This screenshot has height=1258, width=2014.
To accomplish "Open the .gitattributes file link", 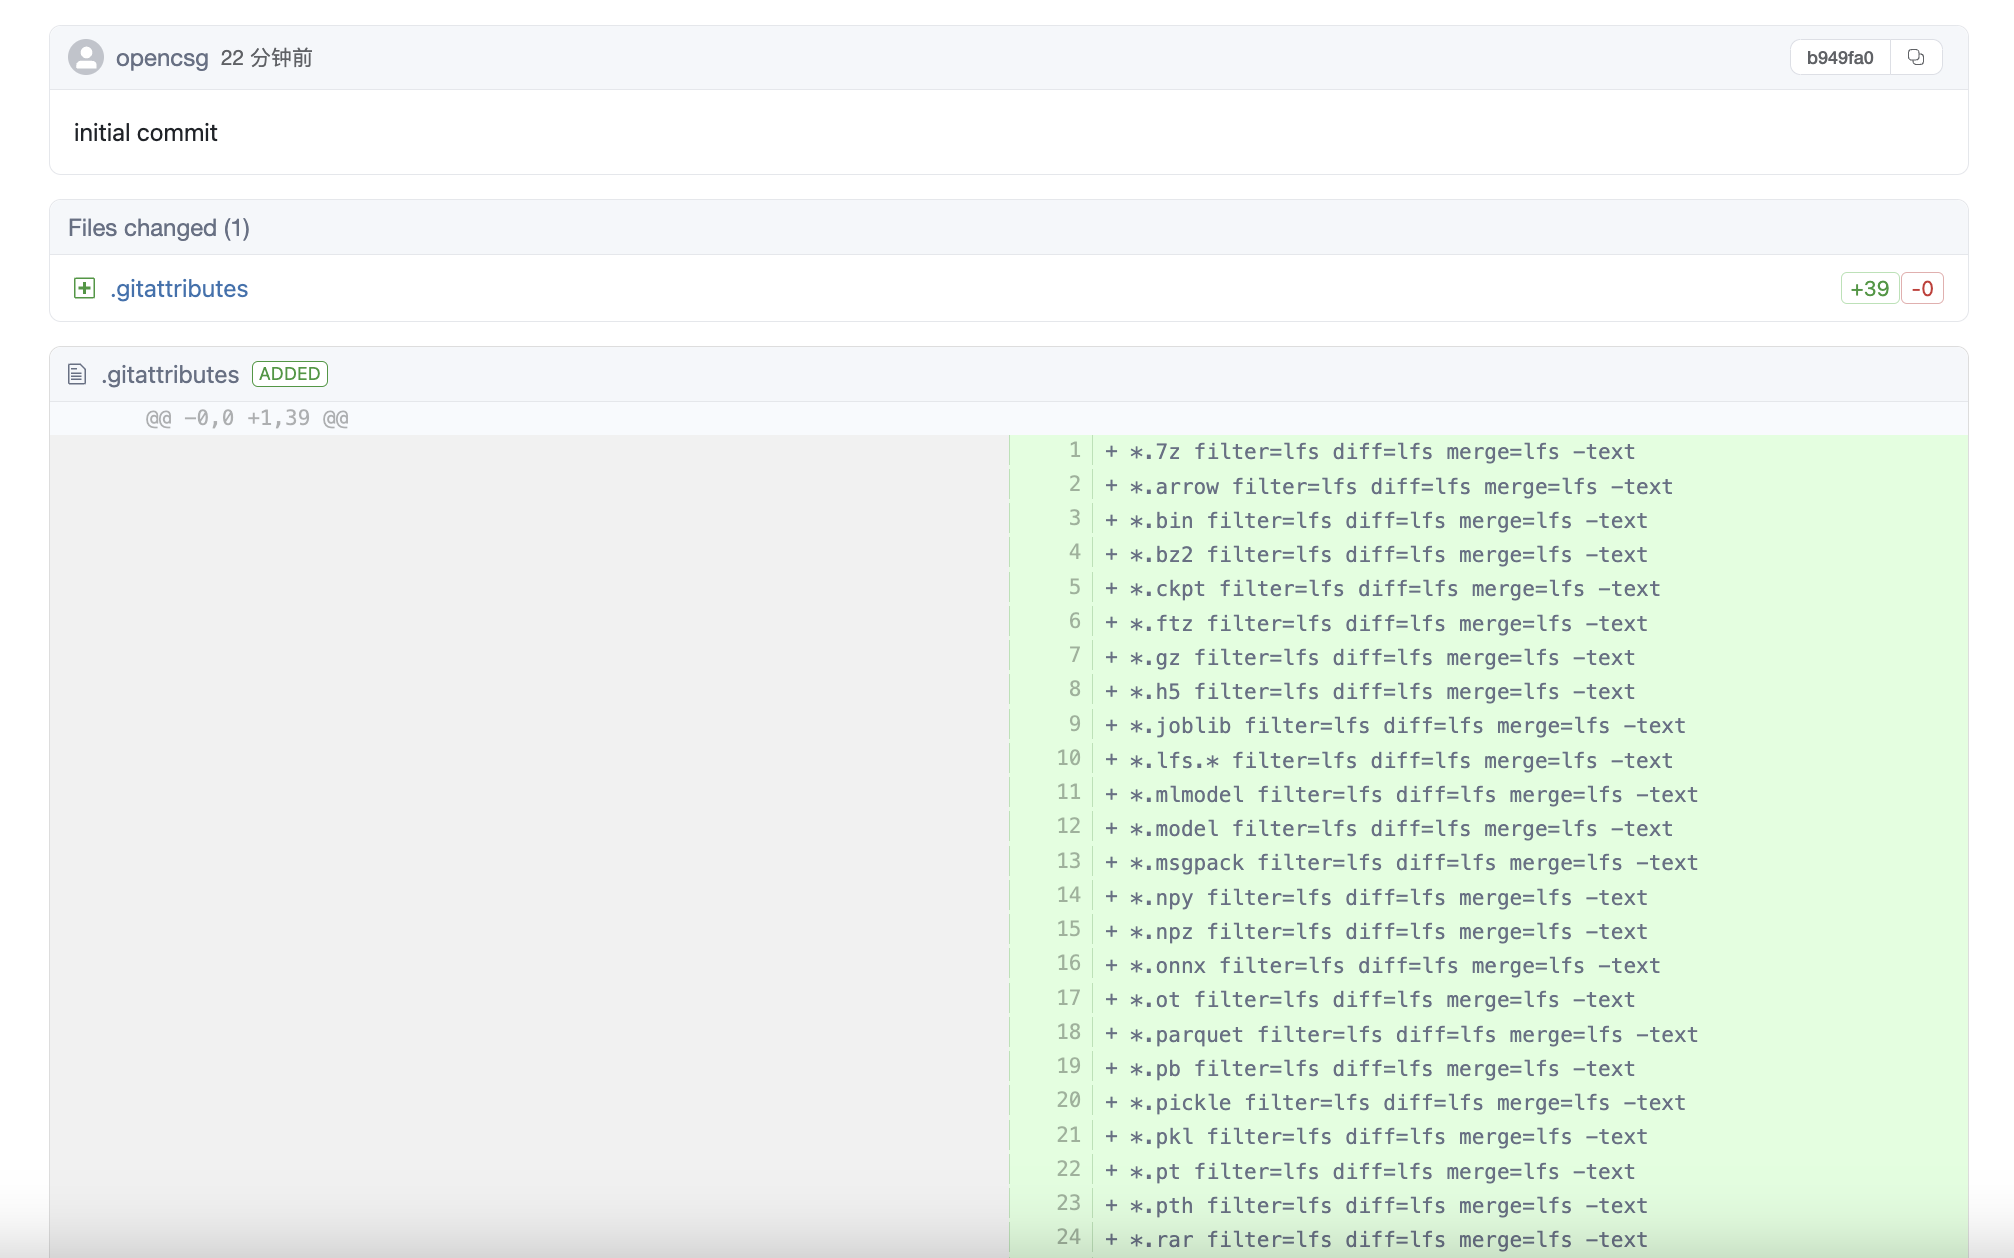I will pyautogui.click(x=179, y=288).
